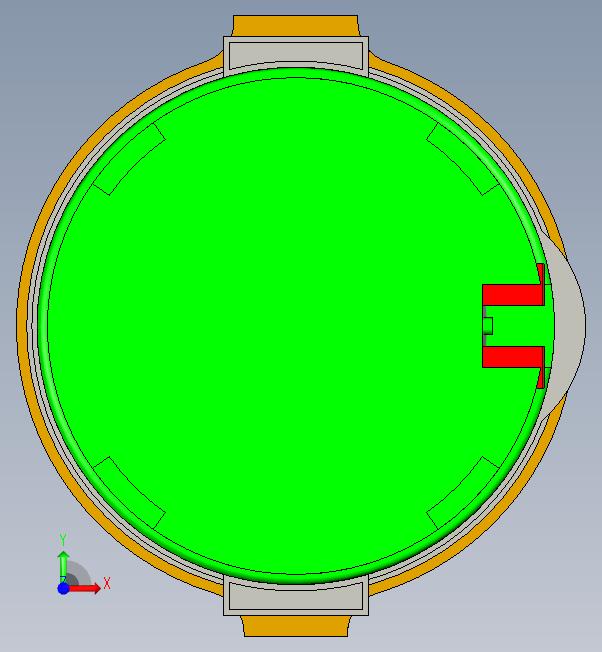Click the blue origin ball of the triad
The width and height of the screenshot is (602, 652).
(63, 588)
